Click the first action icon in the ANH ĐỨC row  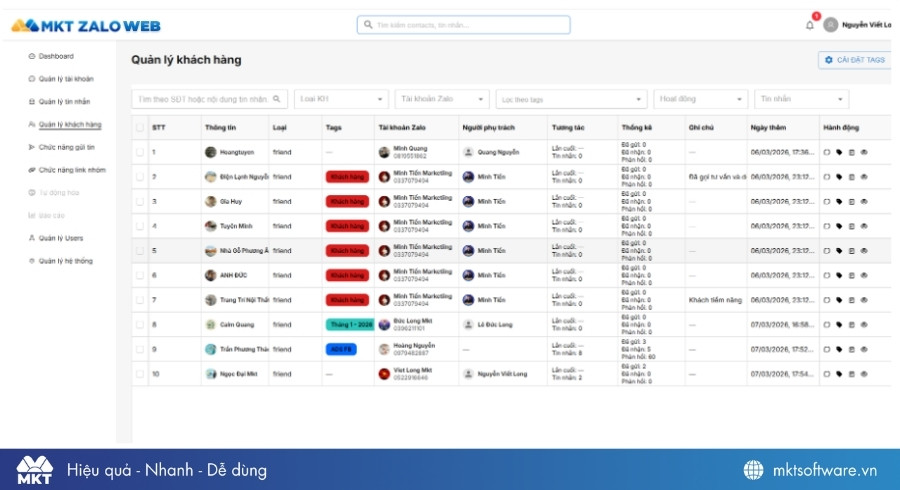pyautogui.click(x=827, y=275)
